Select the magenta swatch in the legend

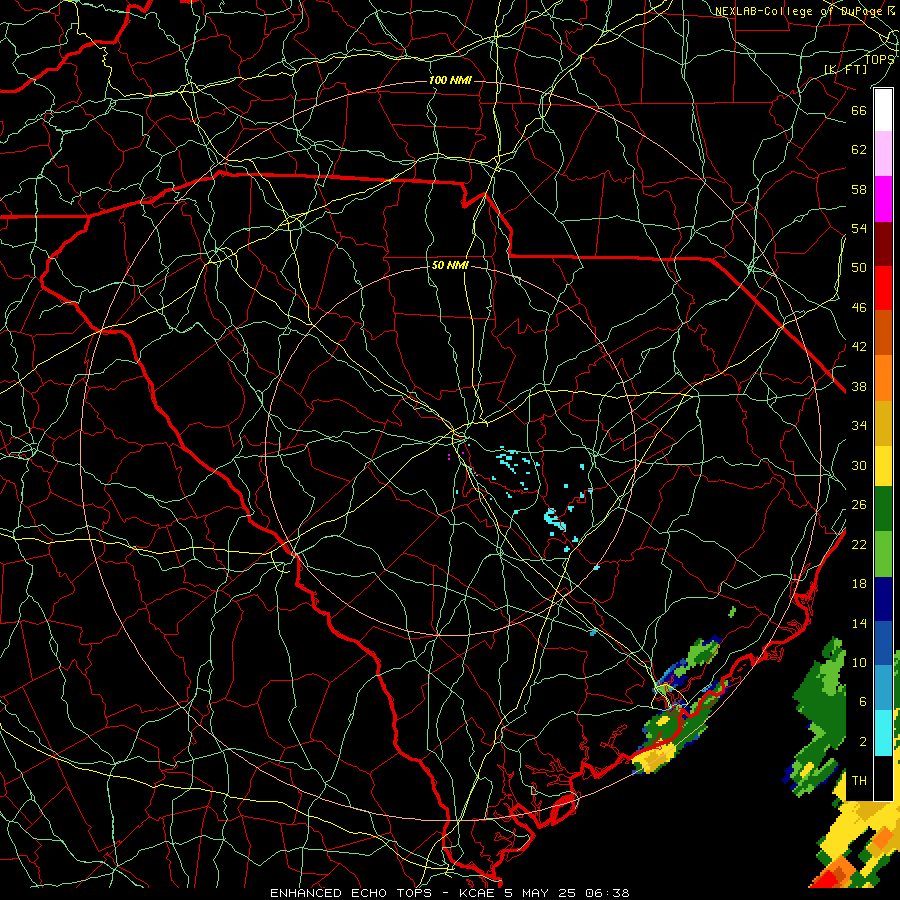[x=883, y=199]
